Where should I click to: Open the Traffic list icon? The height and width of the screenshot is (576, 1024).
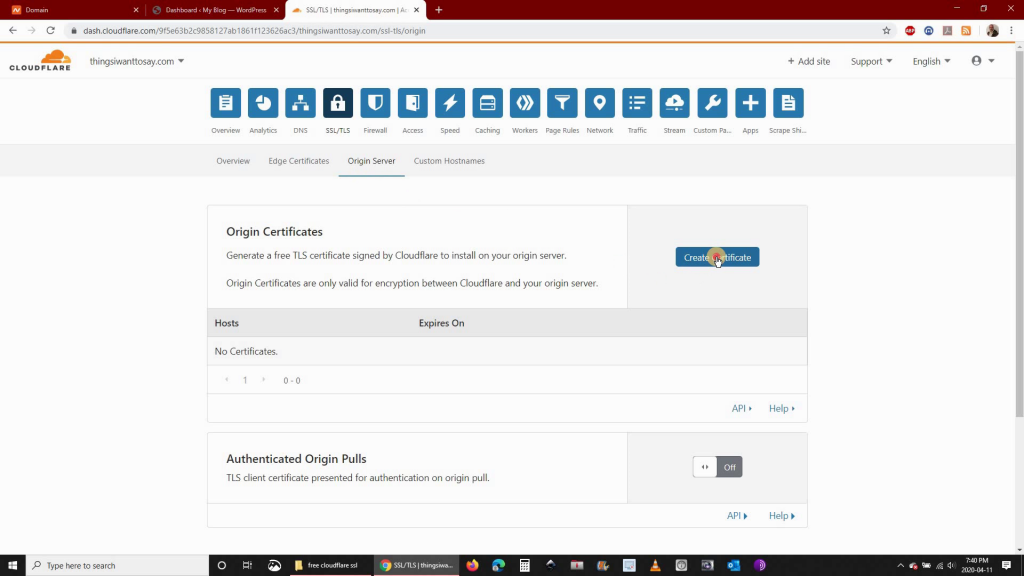click(x=637, y=103)
